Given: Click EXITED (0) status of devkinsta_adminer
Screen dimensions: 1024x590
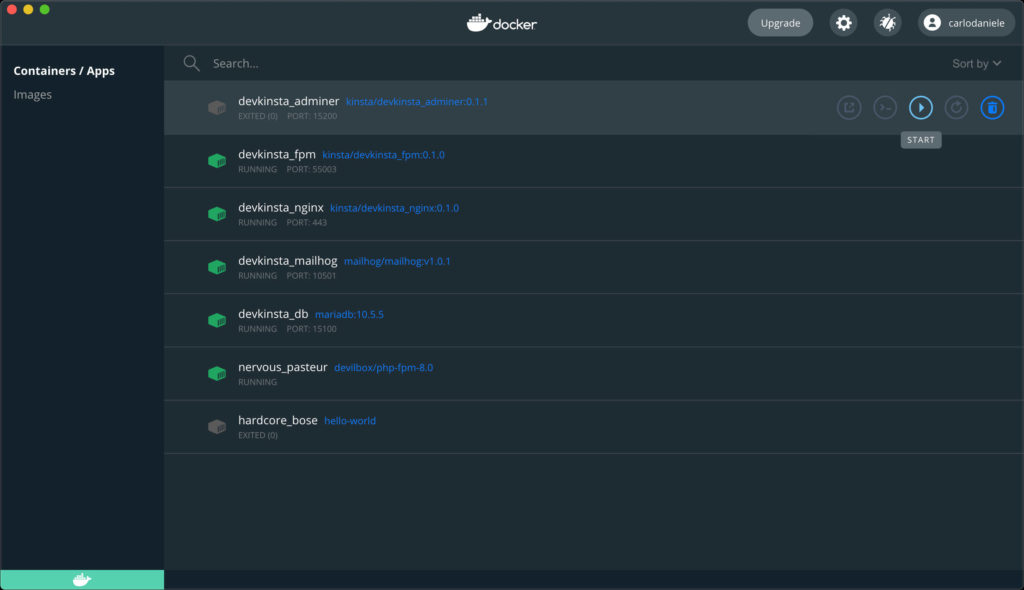Looking at the screenshot, I should click(258, 116).
